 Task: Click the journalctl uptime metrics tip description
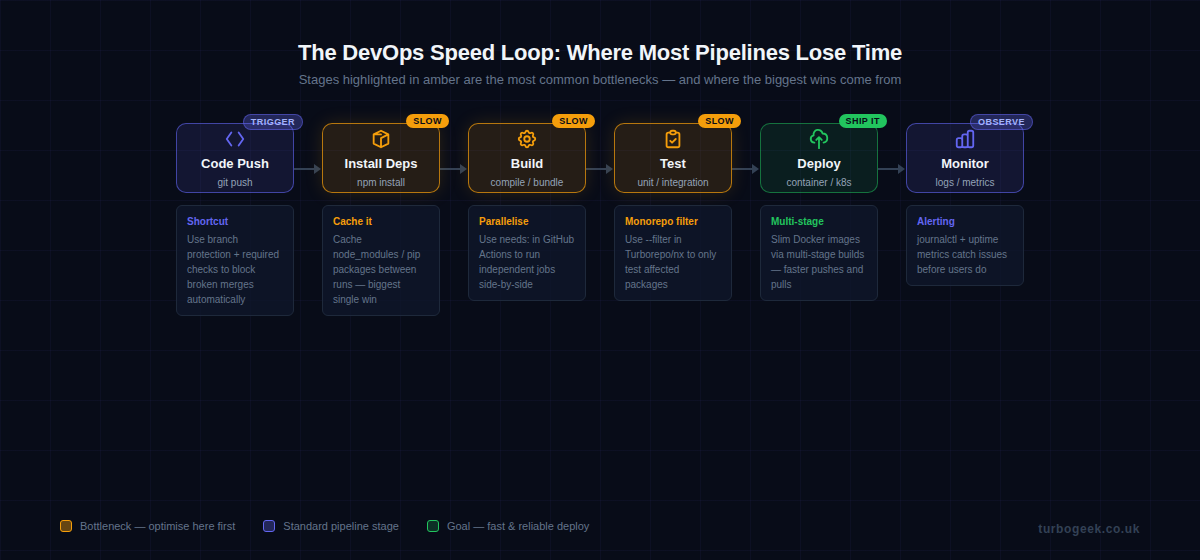[962, 254]
